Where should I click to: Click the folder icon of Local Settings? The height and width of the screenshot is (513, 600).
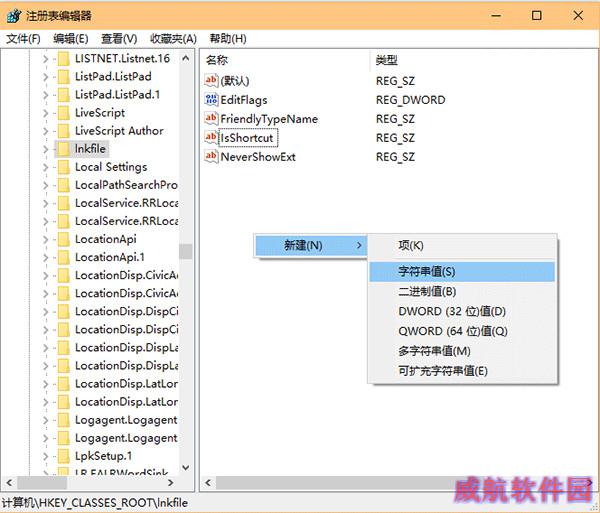pyautogui.click(x=64, y=167)
